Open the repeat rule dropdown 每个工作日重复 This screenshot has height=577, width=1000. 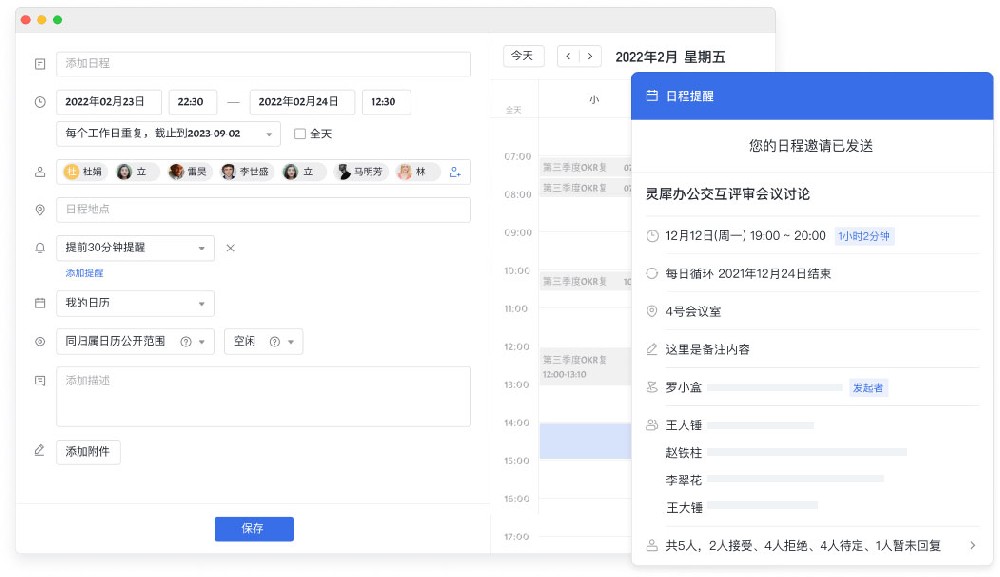point(168,133)
